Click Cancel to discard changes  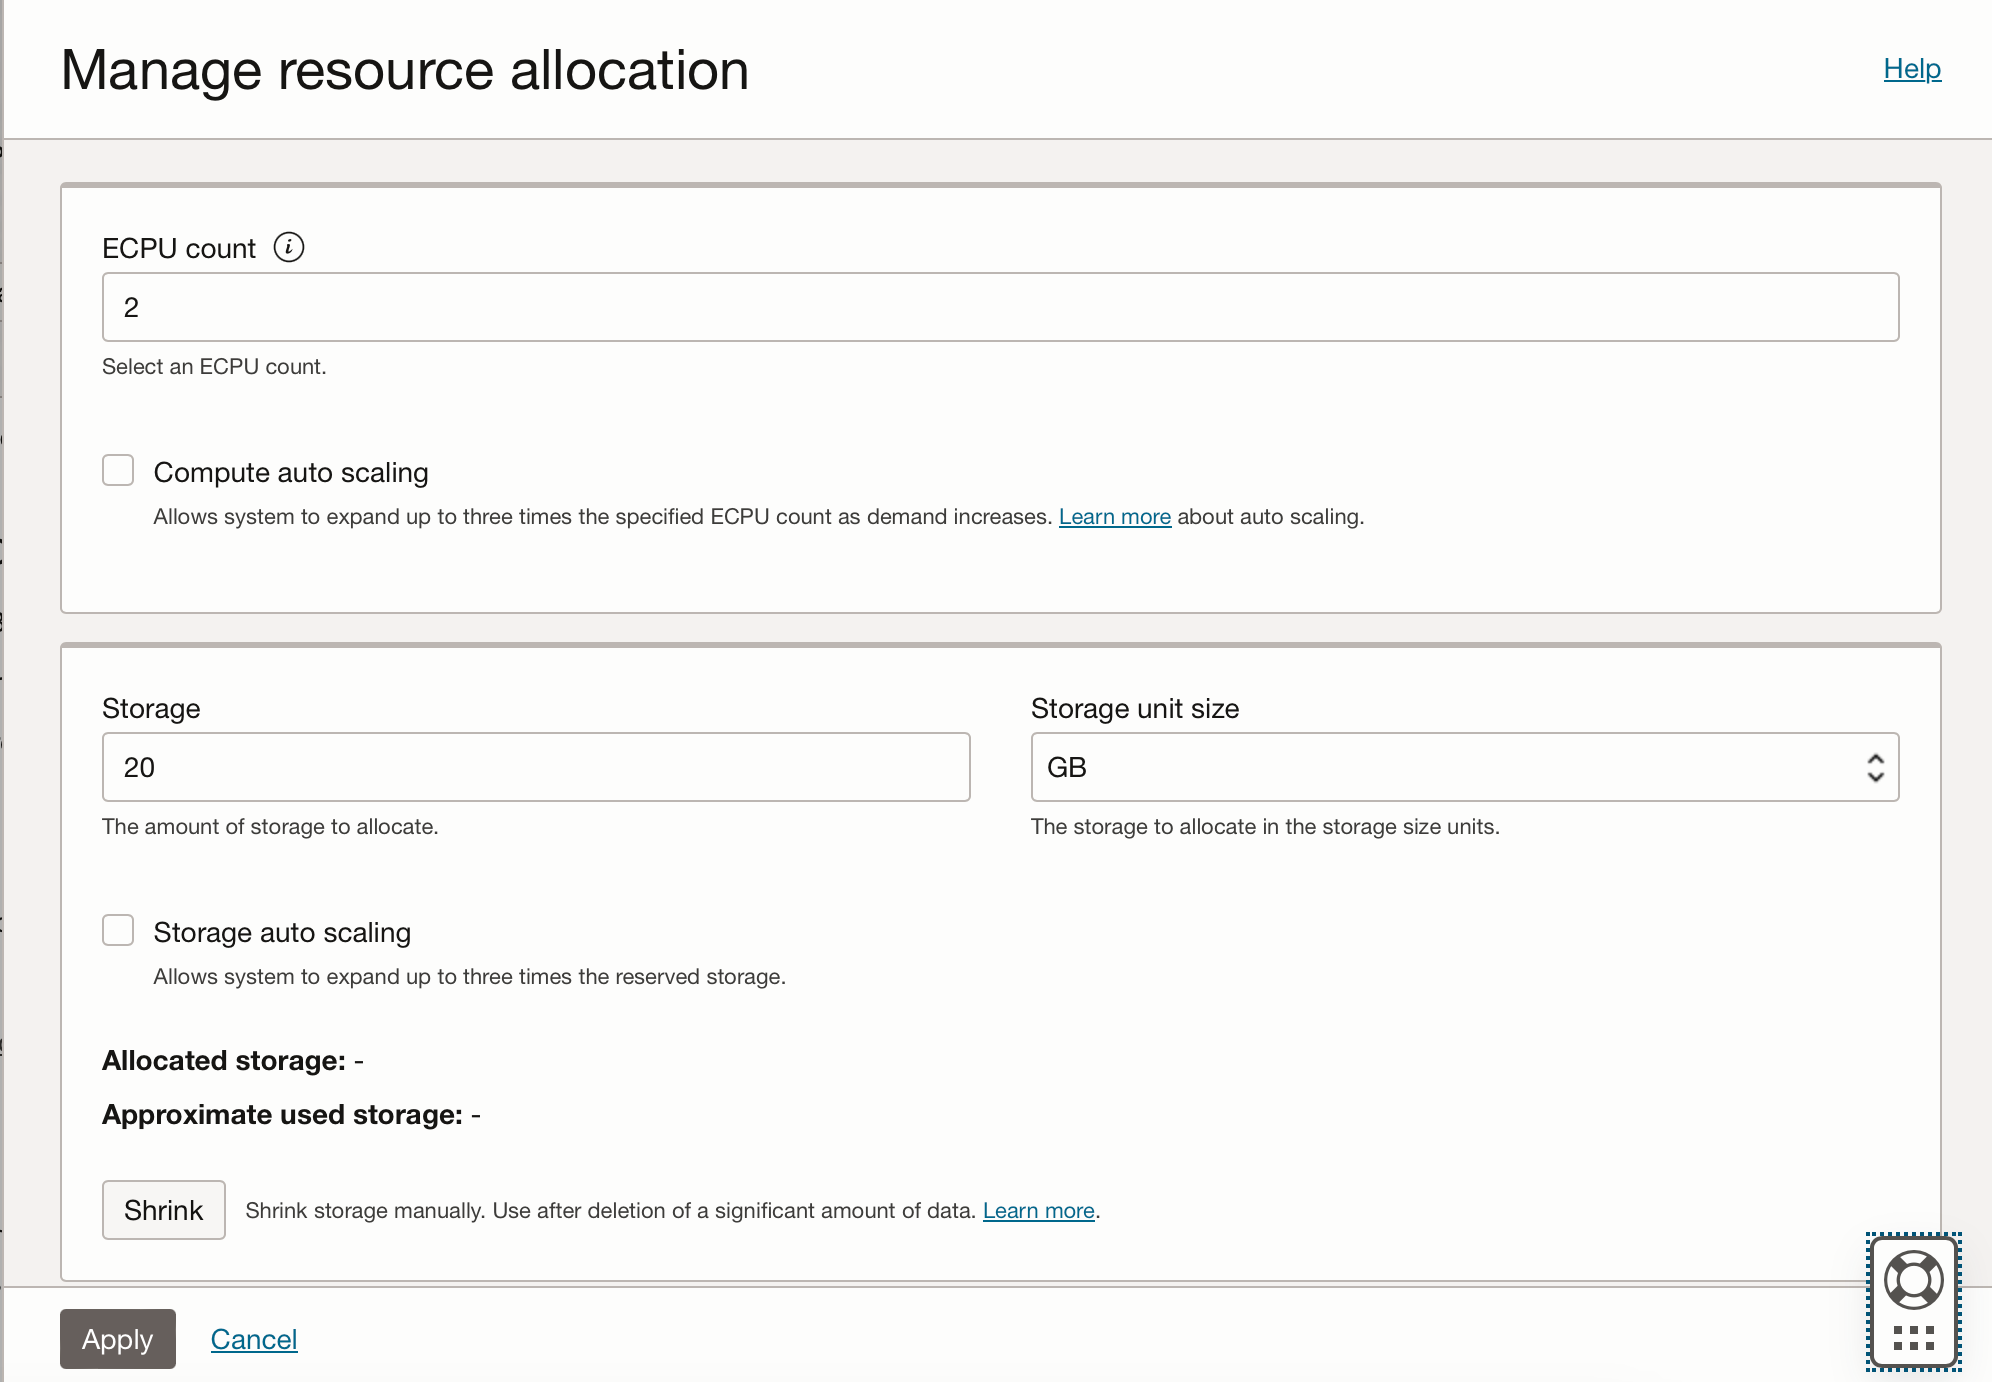(253, 1339)
